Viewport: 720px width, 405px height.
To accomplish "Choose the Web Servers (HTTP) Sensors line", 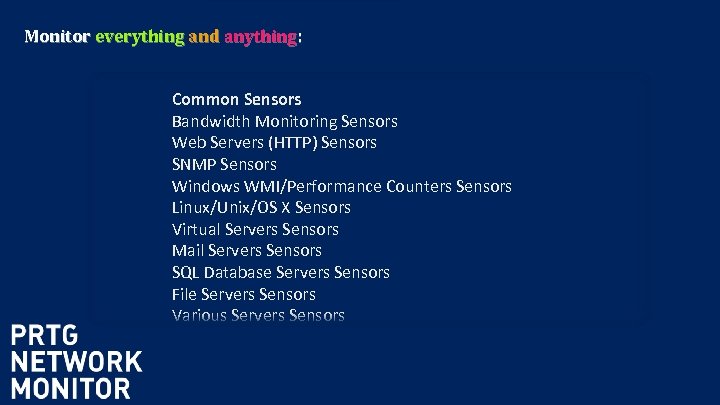I will [274, 142].
